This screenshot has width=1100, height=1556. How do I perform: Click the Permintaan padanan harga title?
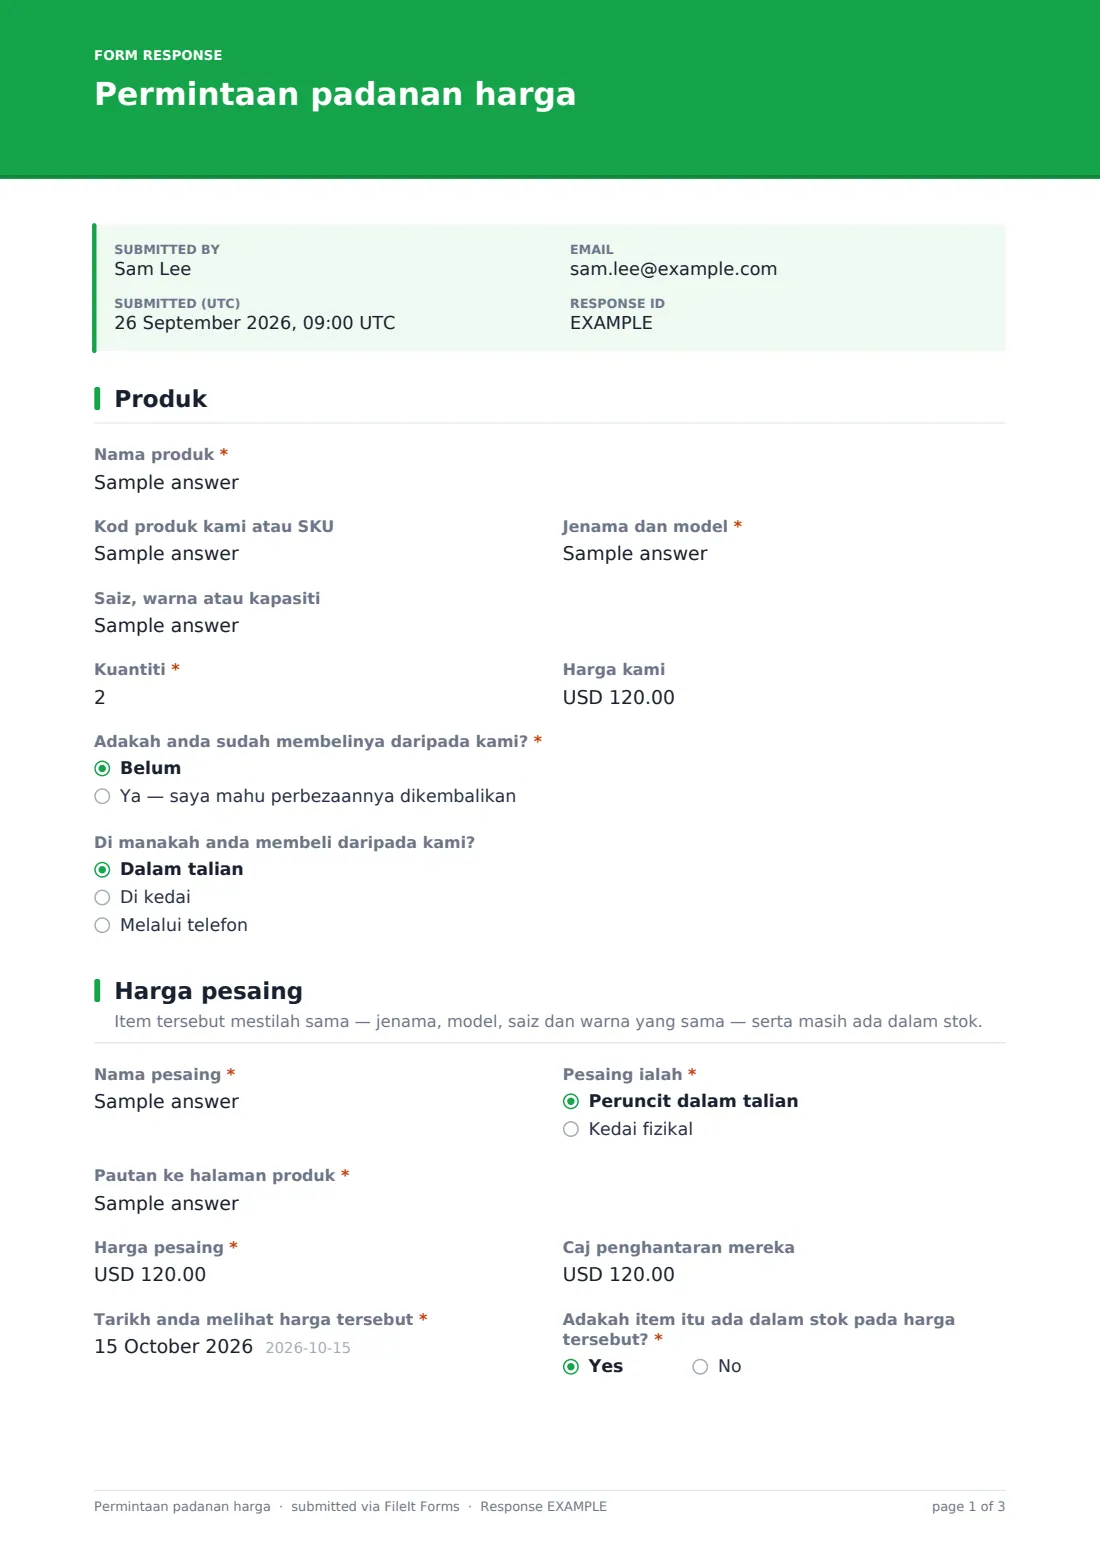click(x=335, y=94)
